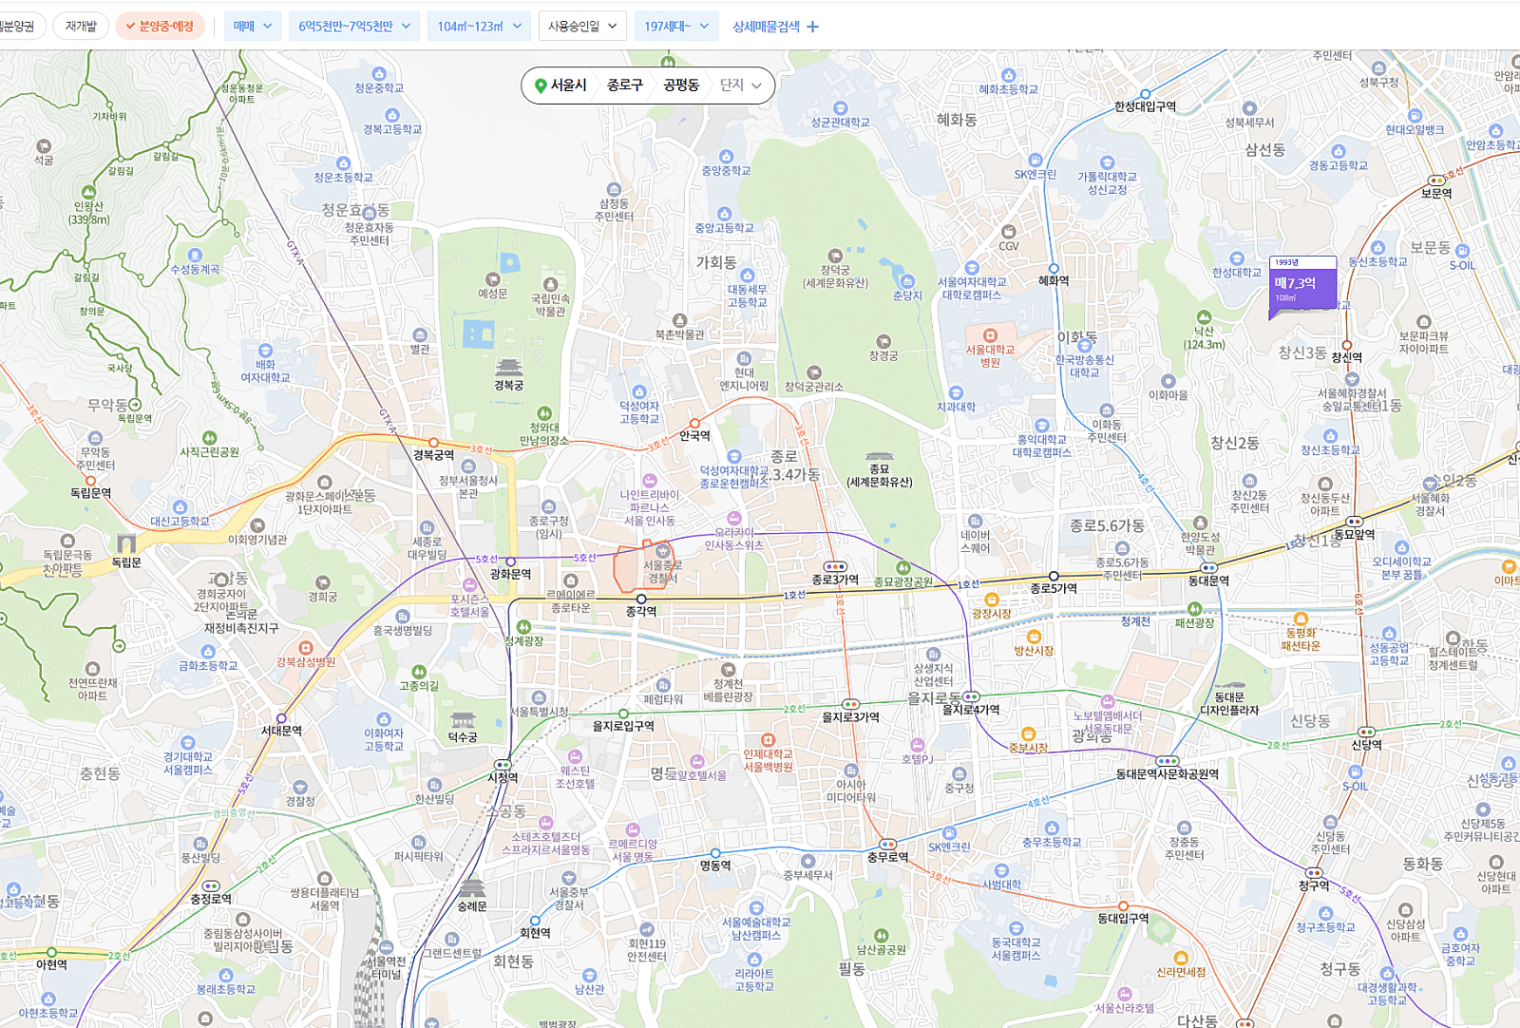
Task: Click the 충무로역 station marker
Action: (x=887, y=845)
